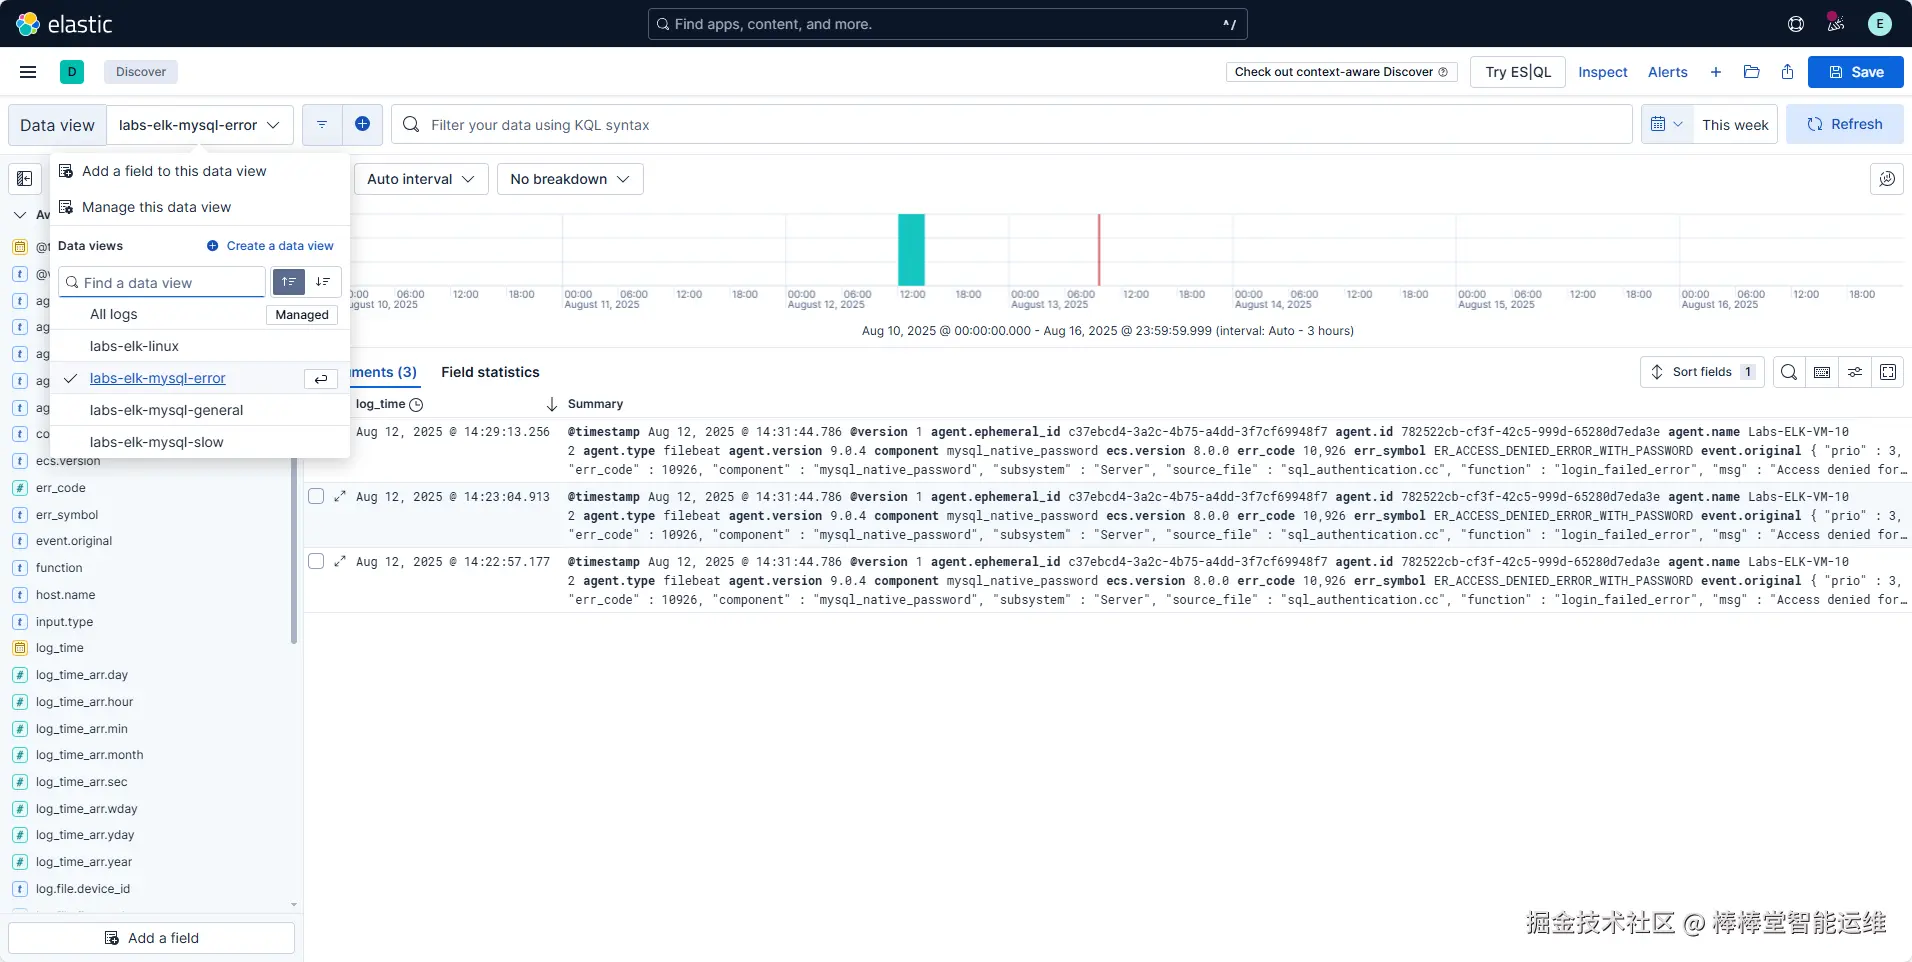The width and height of the screenshot is (1912, 962).
Task: Click the Save button
Action: click(1856, 72)
